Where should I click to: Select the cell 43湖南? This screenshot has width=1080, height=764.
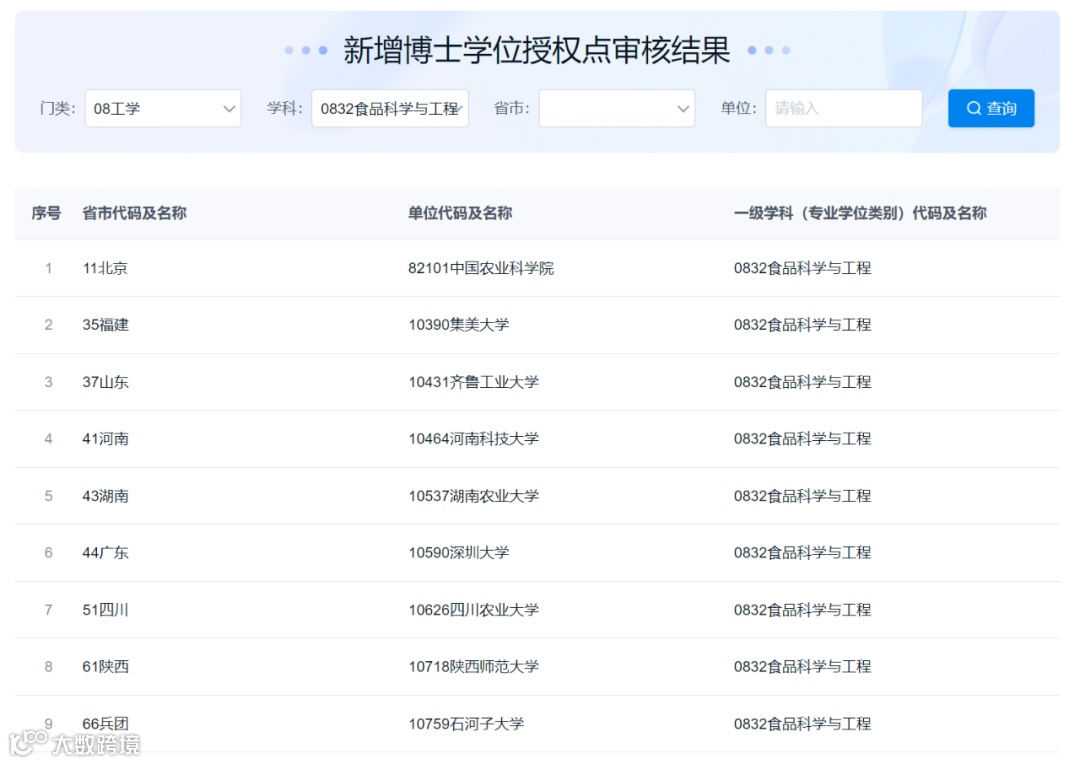105,496
